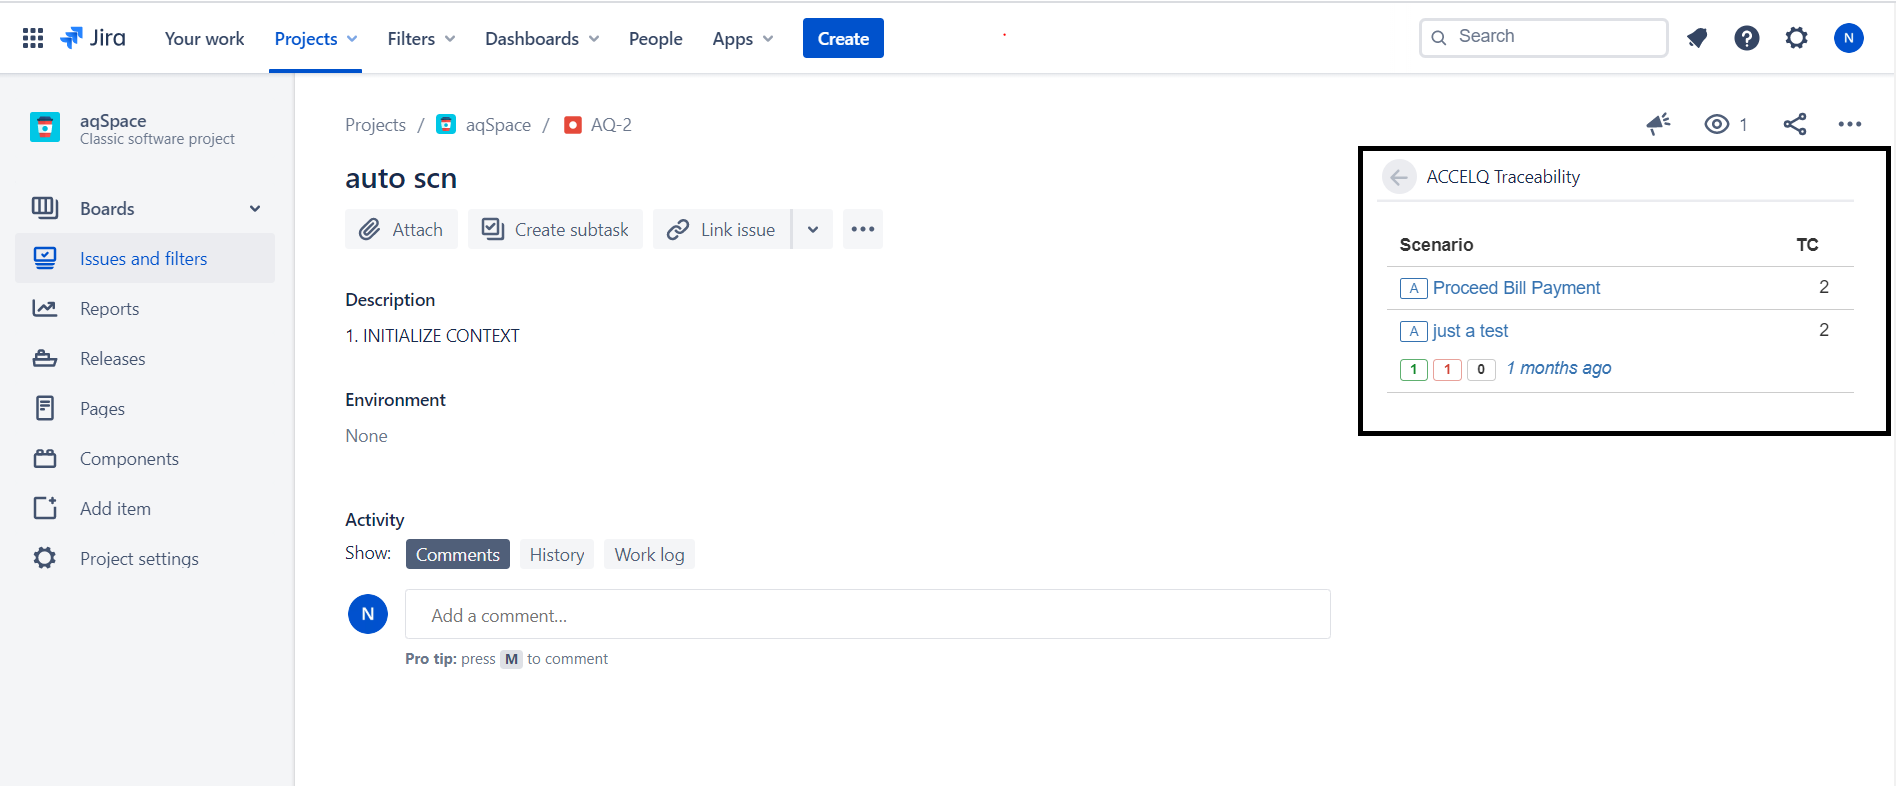The image size is (1896, 786).
Task: Open Issues and filters in sidebar
Action: (145, 258)
